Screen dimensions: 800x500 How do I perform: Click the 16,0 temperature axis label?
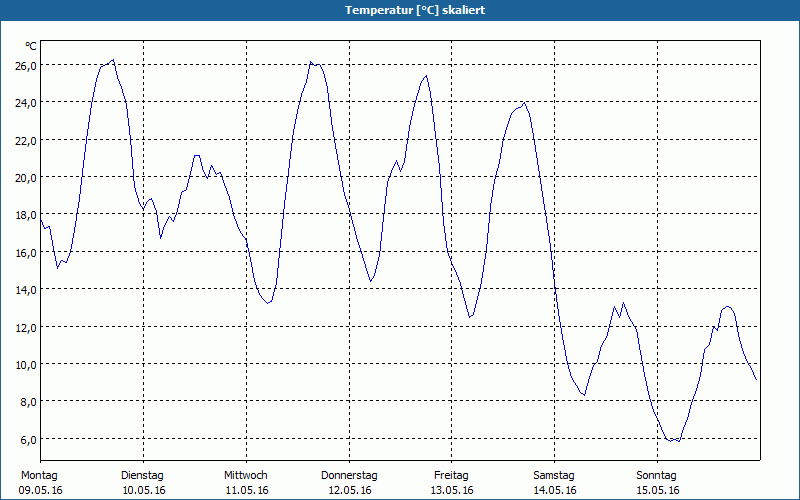tap(26, 252)
